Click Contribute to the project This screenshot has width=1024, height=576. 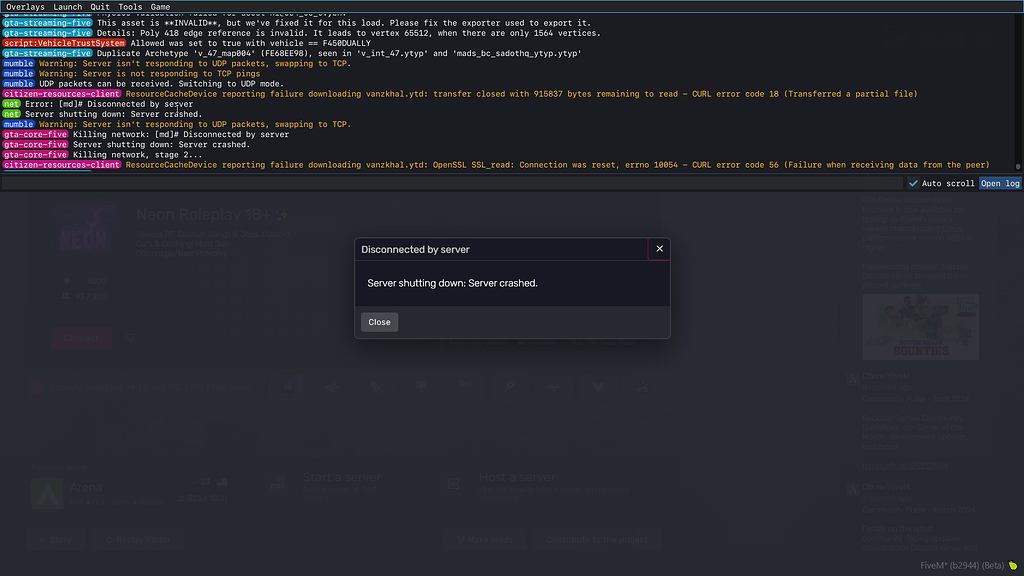pos(597,538)
